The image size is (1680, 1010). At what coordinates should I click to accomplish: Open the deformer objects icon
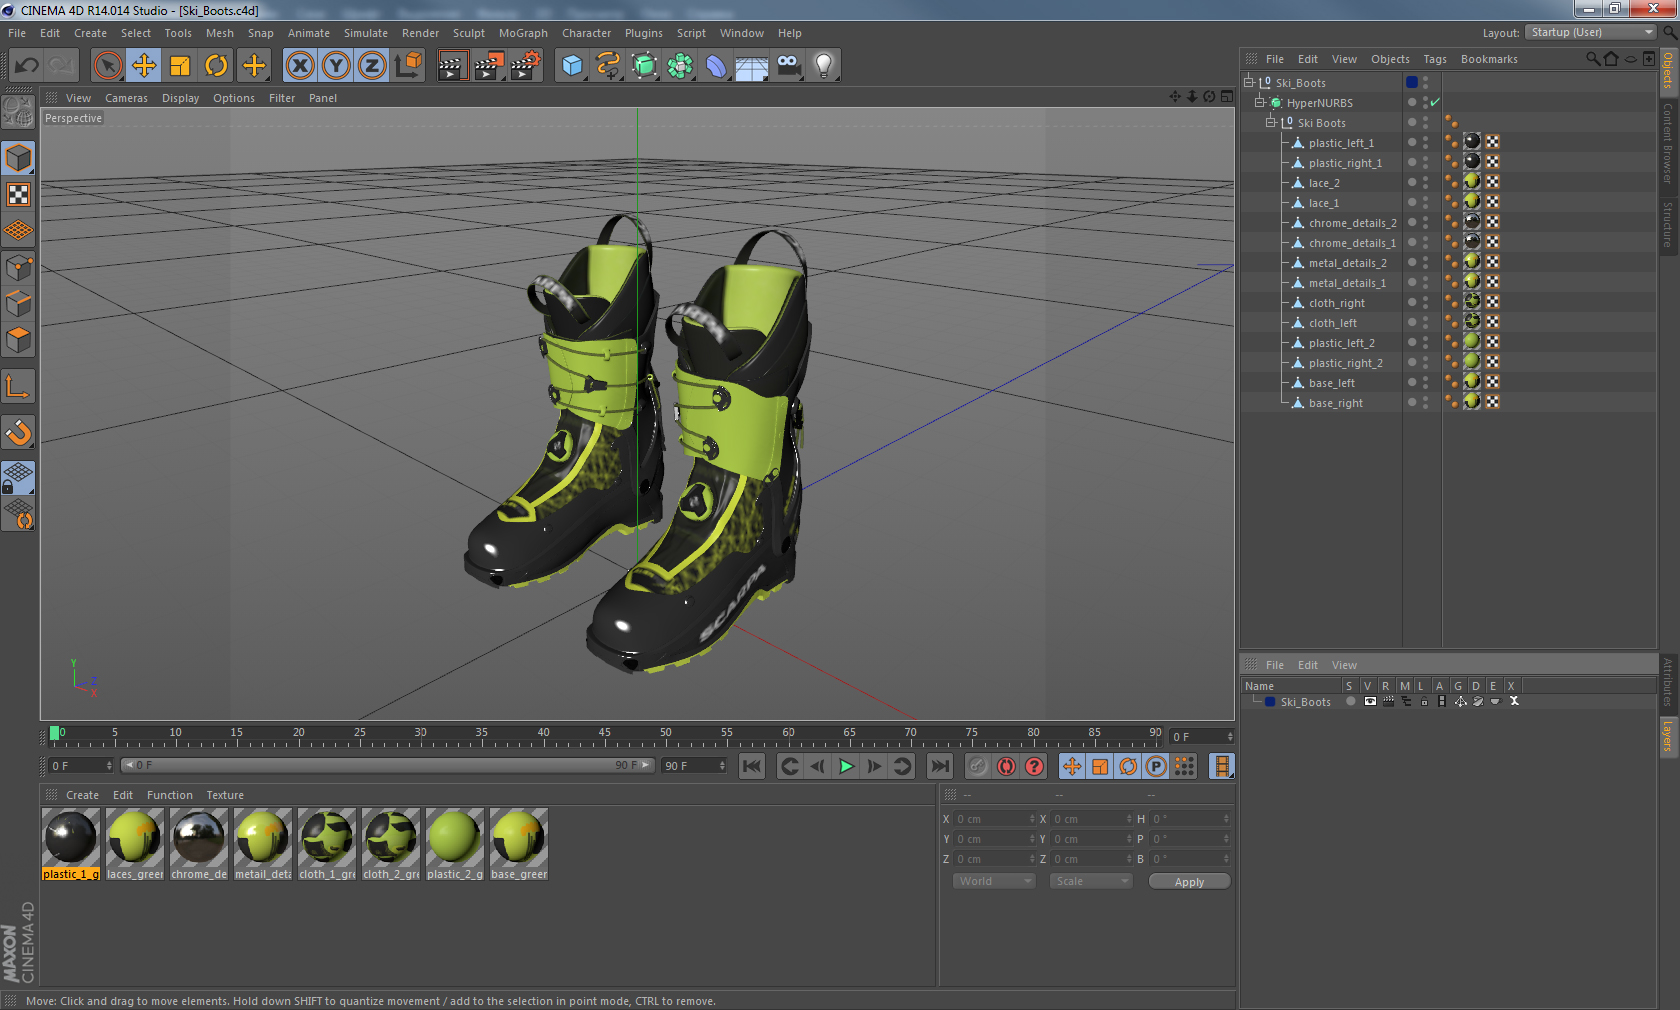coord(716,66)
